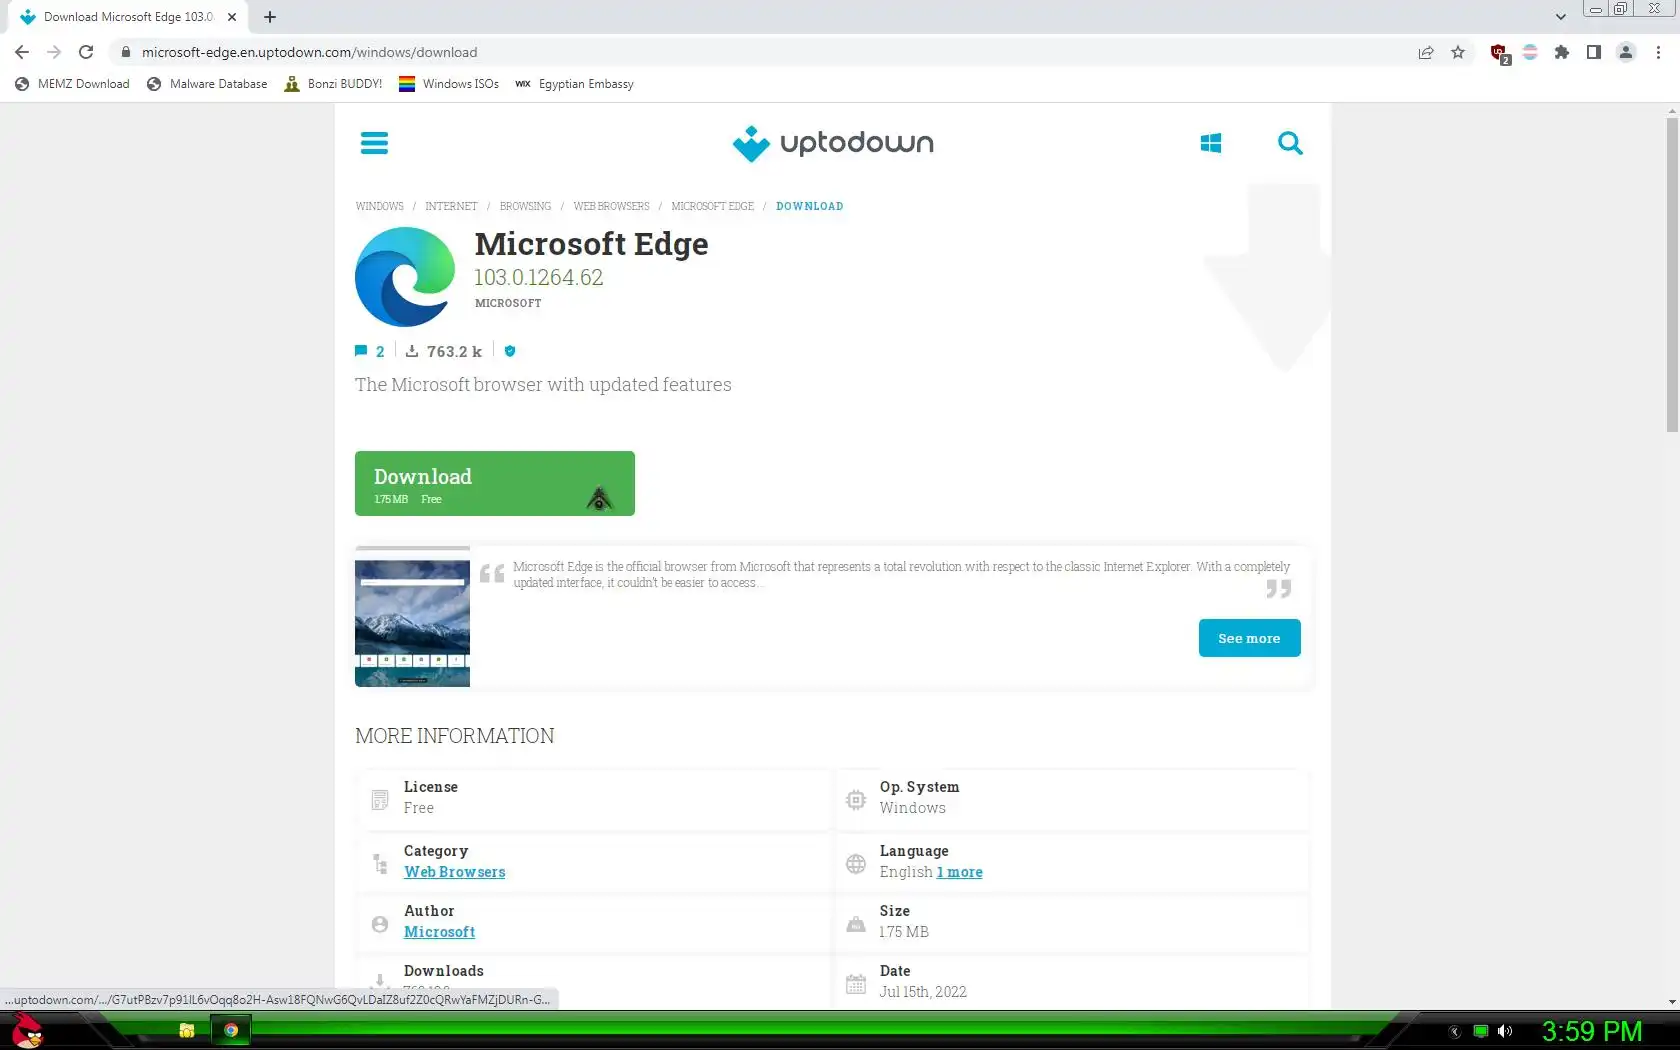Open the volume speaker tray icon
This screenshot has width=1680, height=1050.
1505,1031
